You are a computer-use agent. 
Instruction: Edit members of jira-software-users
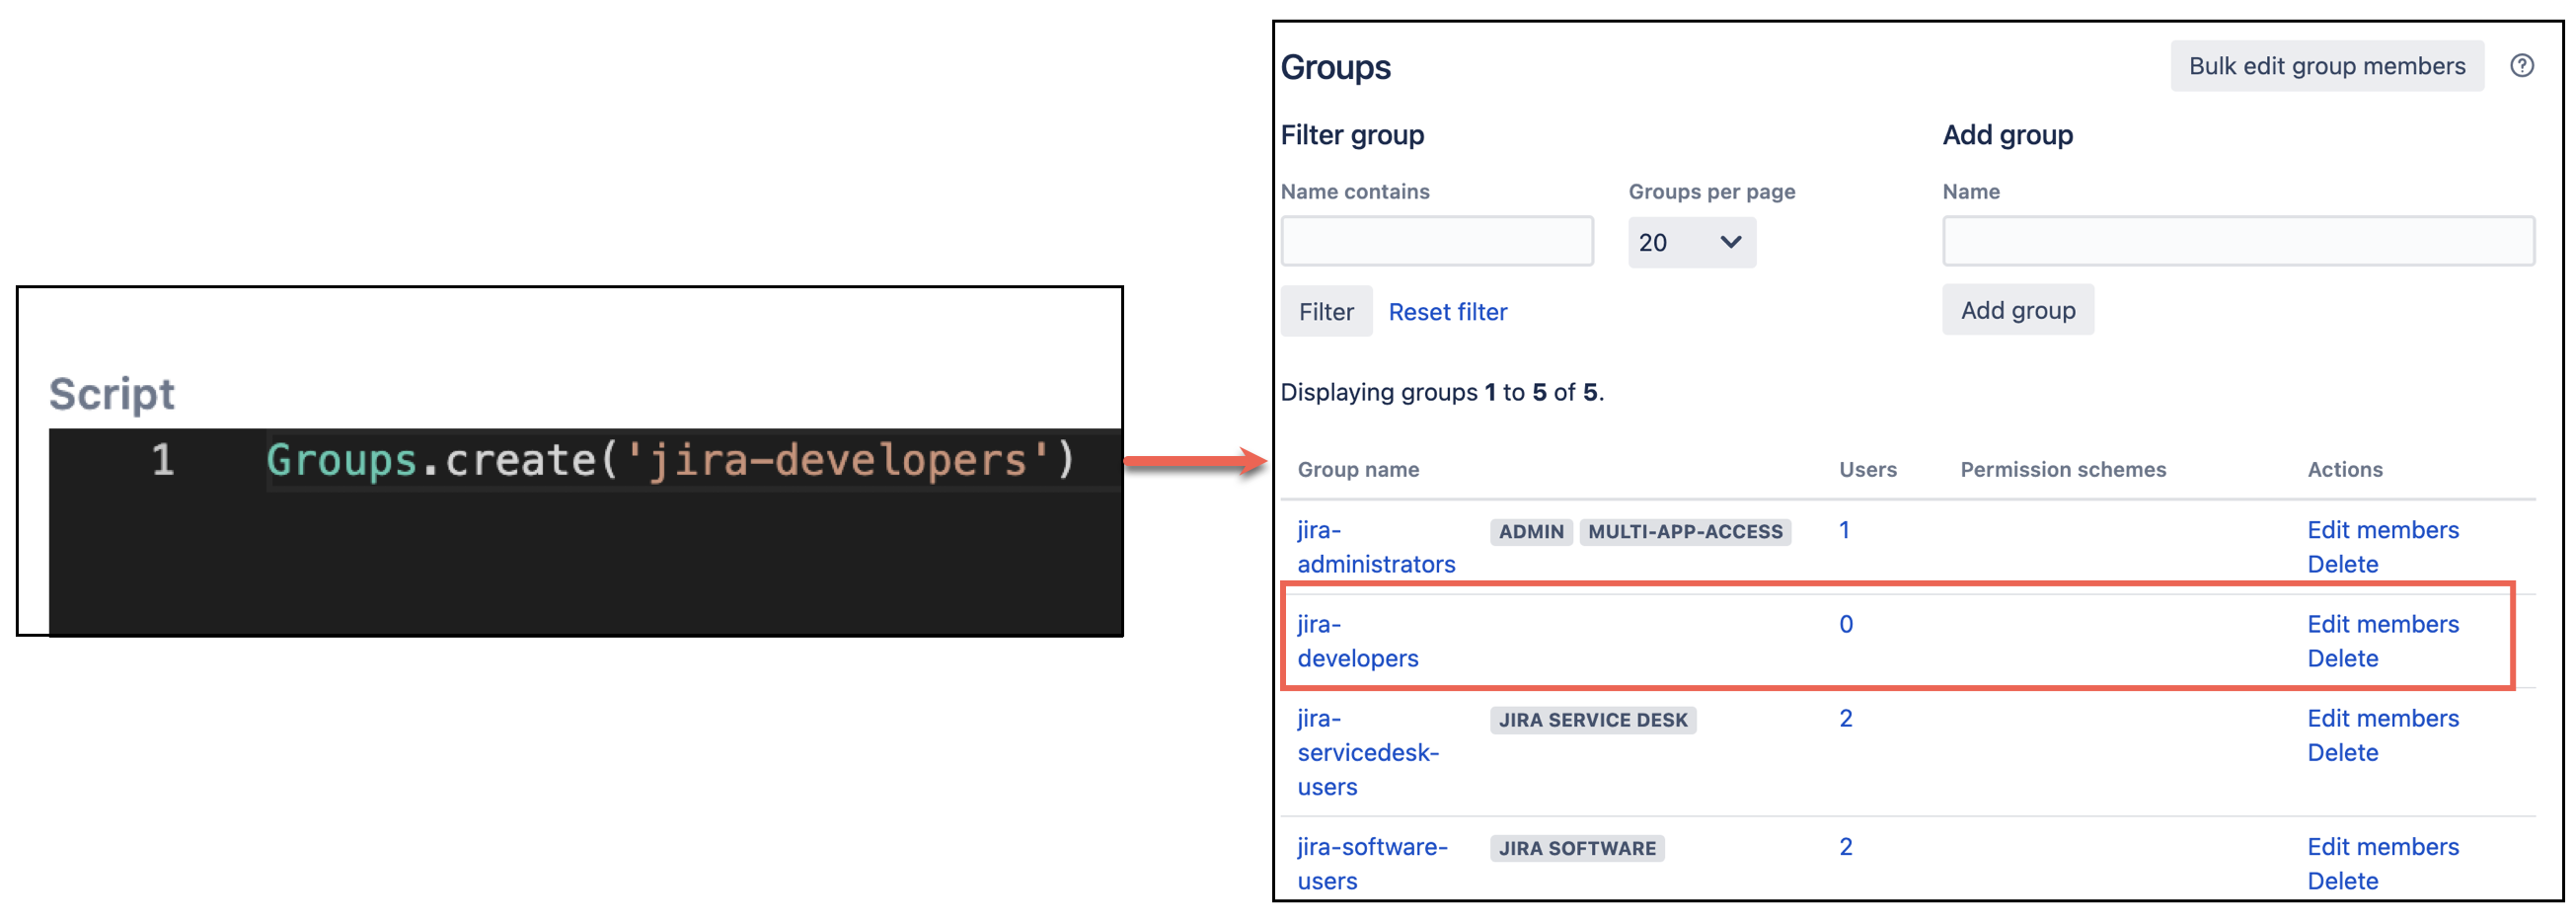pos(2382,846)
